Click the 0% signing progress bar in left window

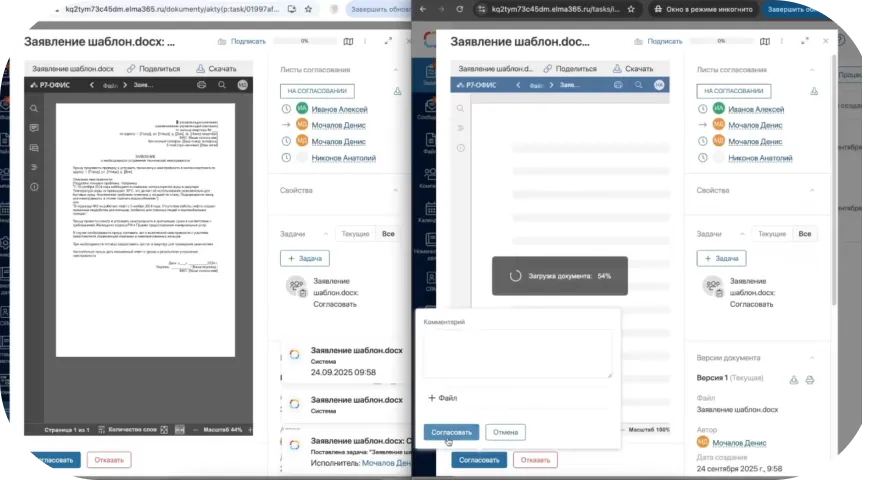pyautogui.click(x=303, y=42)
